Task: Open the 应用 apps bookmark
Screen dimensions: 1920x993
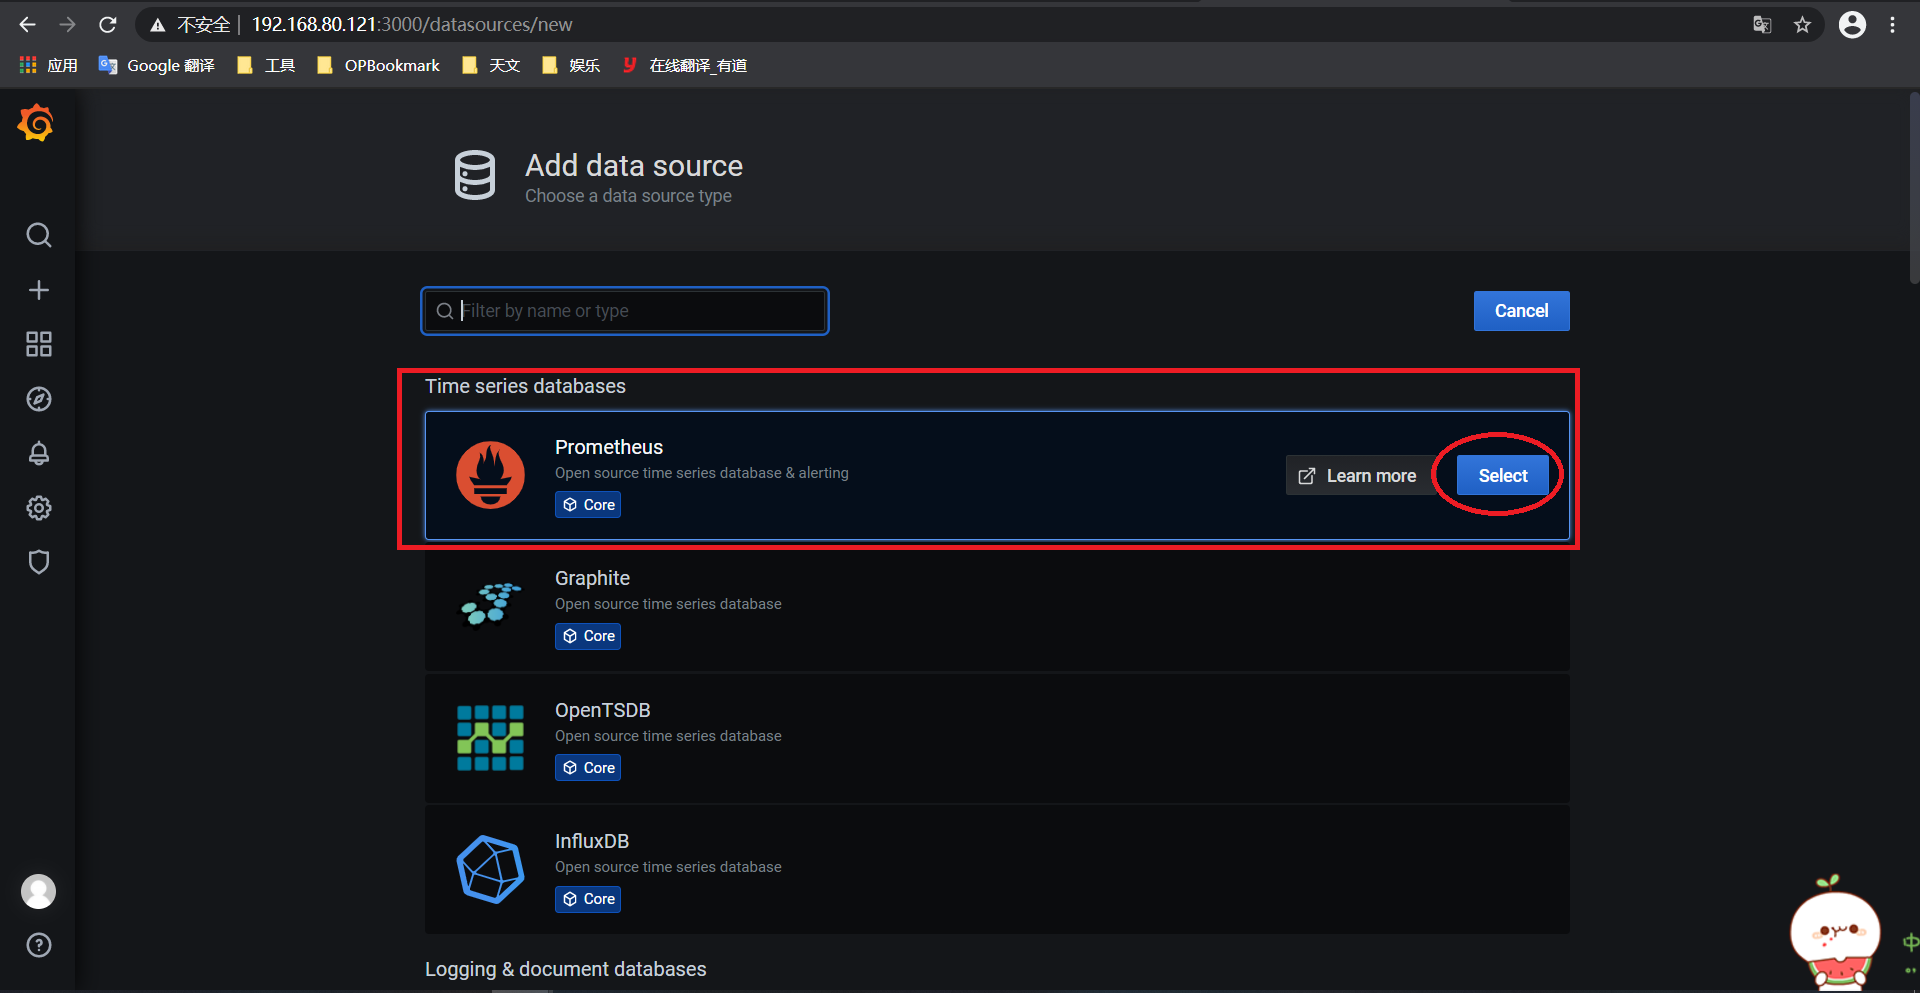Action: coord(48,65)
